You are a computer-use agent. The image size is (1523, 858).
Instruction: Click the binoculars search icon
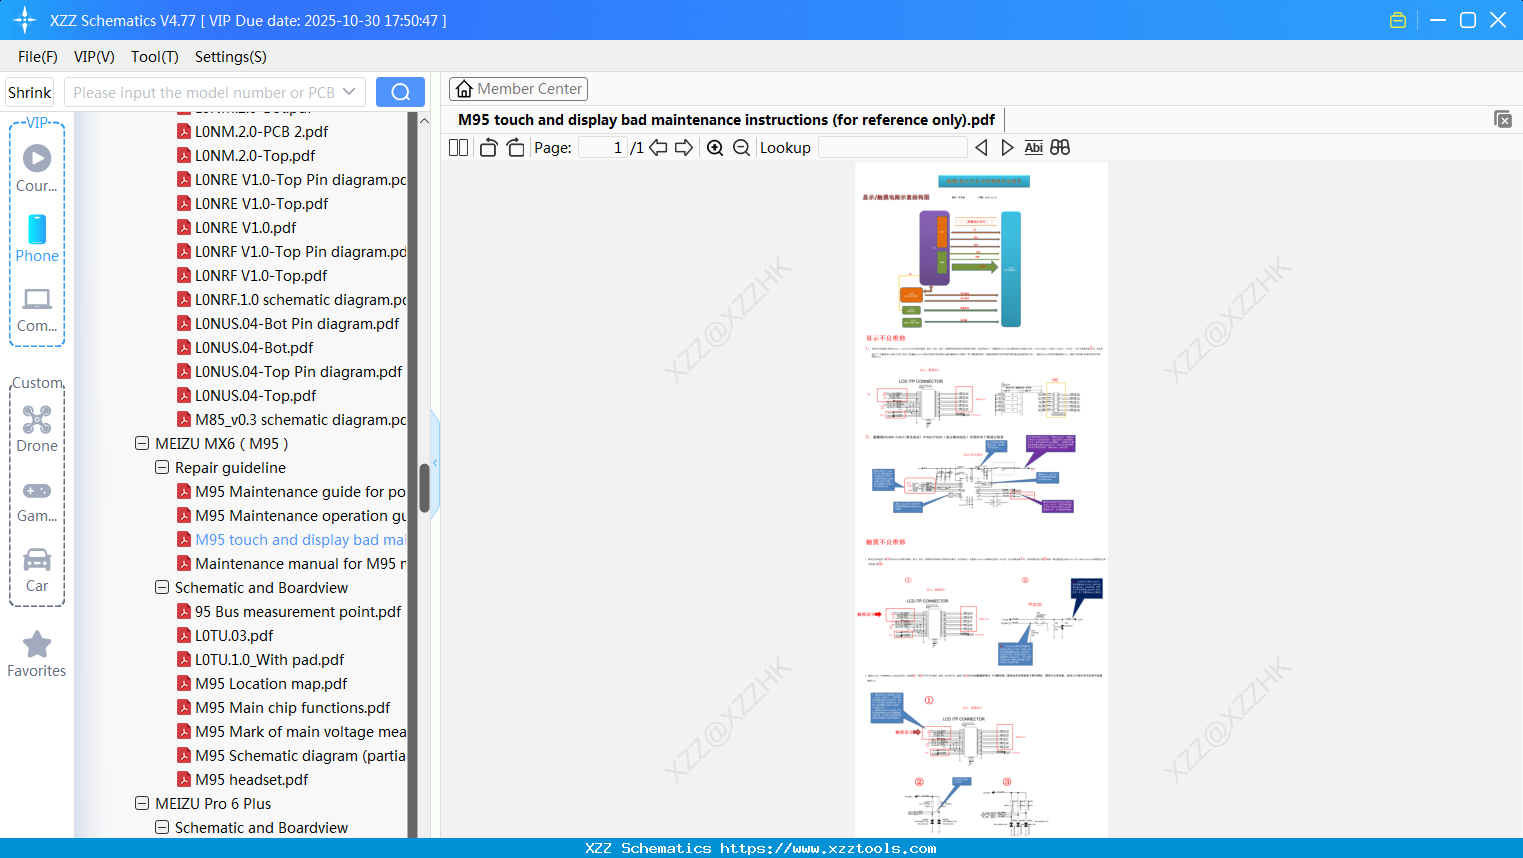tap(1060, 147)
